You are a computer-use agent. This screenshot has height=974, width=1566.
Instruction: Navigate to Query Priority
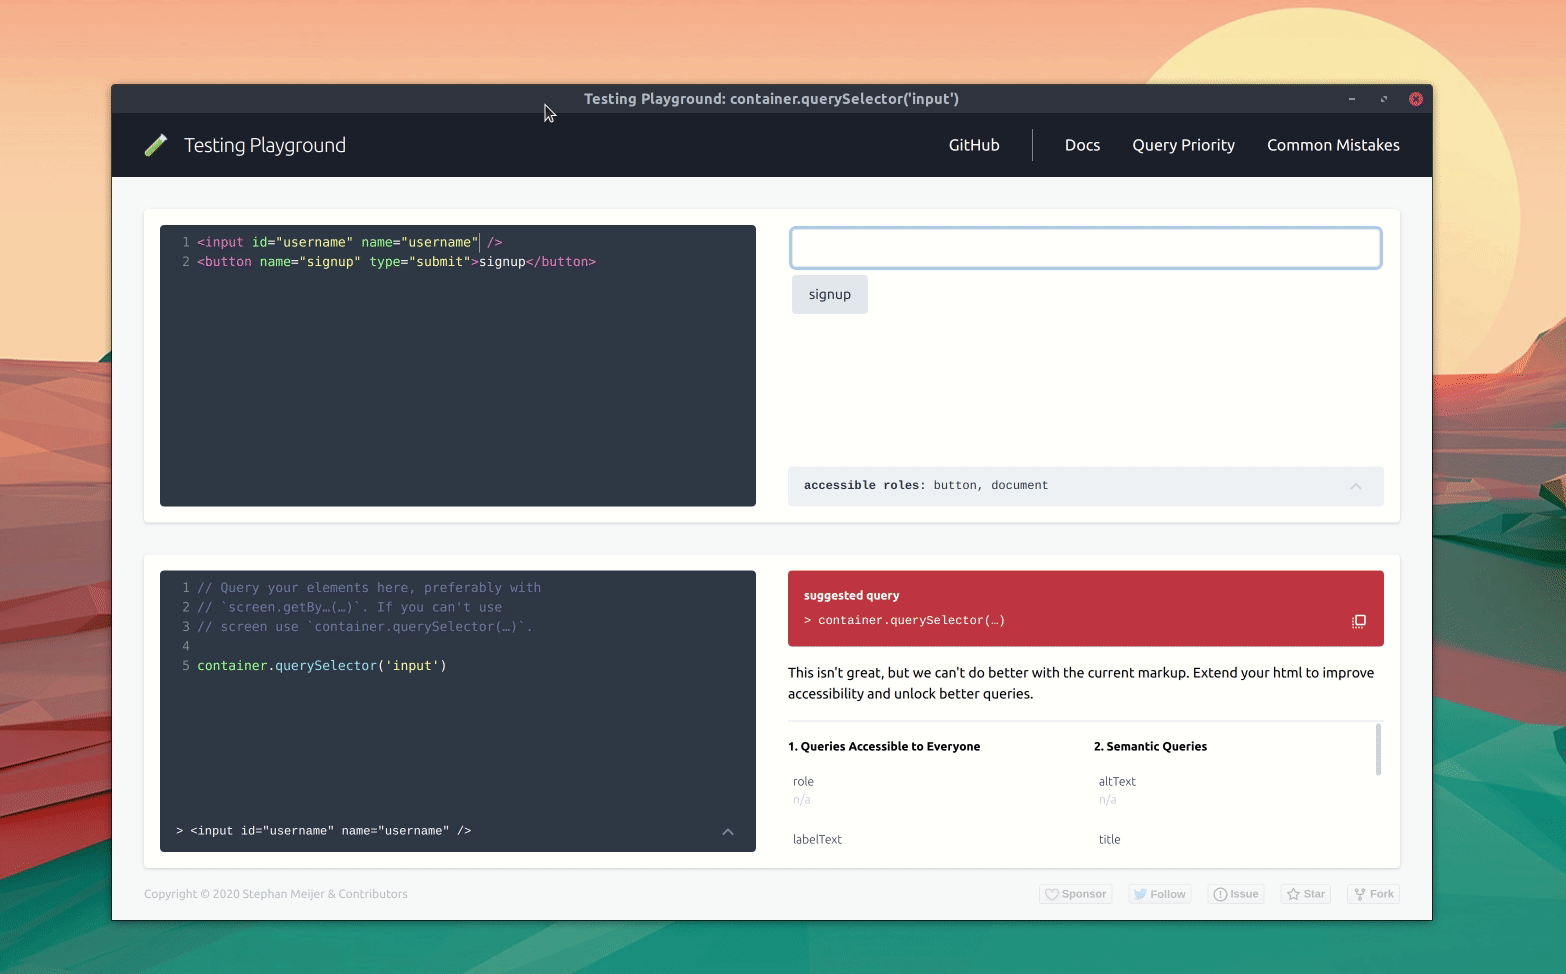(x=1183, y=144)
